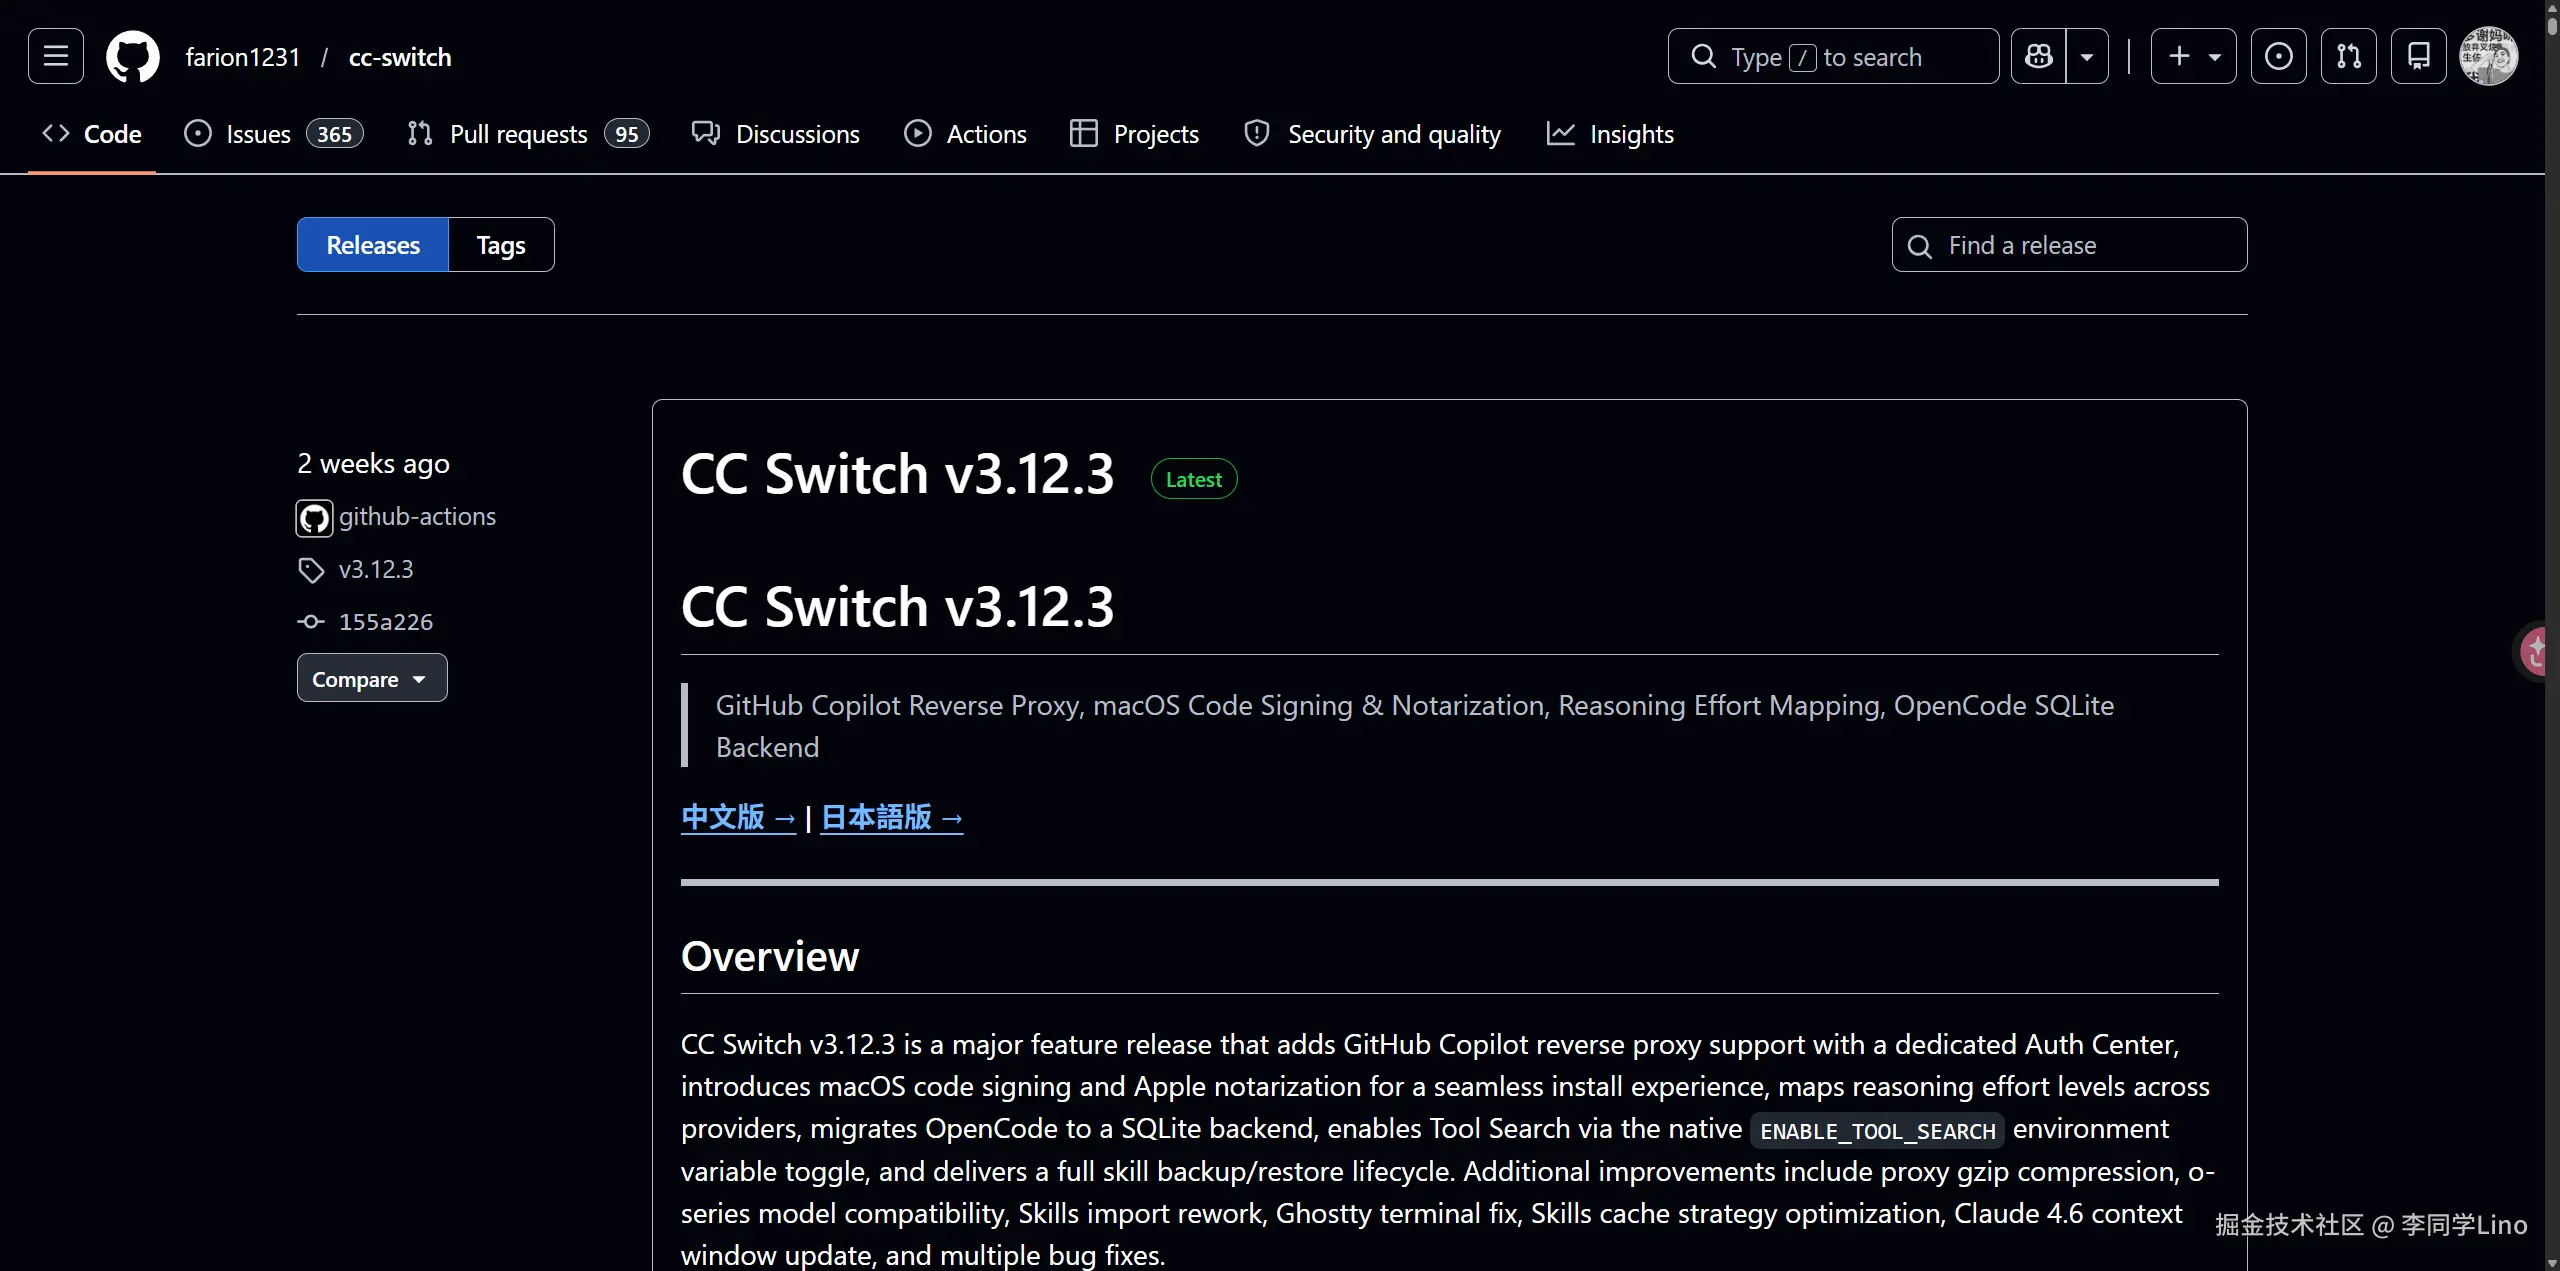Open the issues inbox icon in header
The image size is (2560, 1271).
[2278, 56]
